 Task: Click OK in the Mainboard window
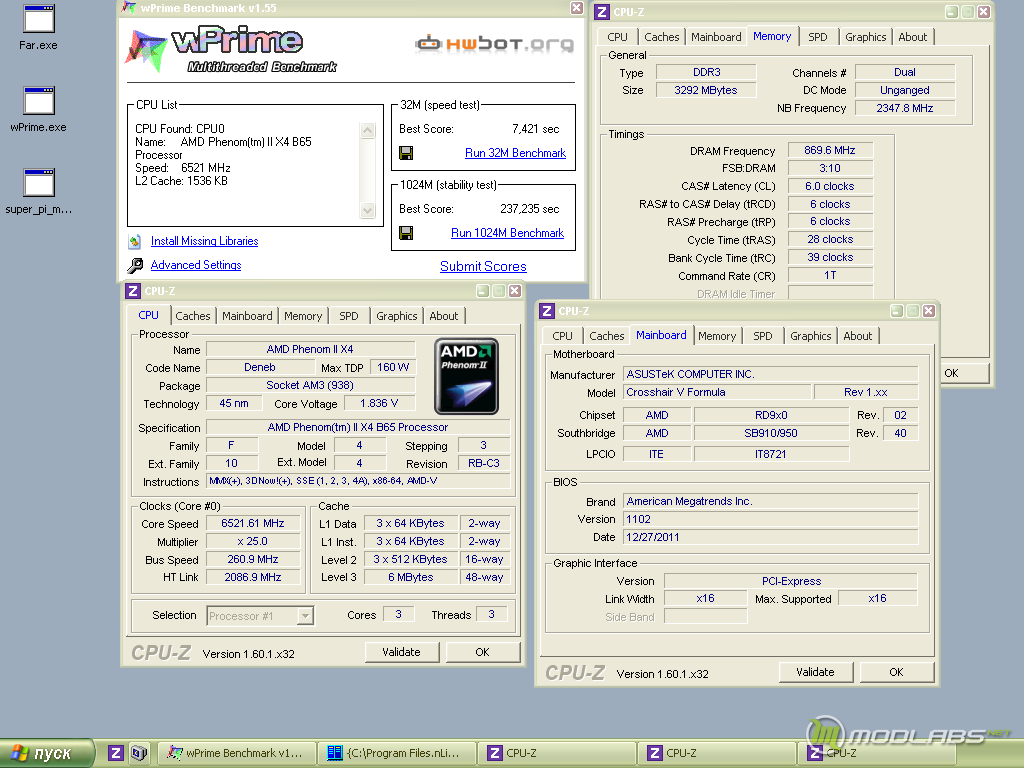point(896,672)
